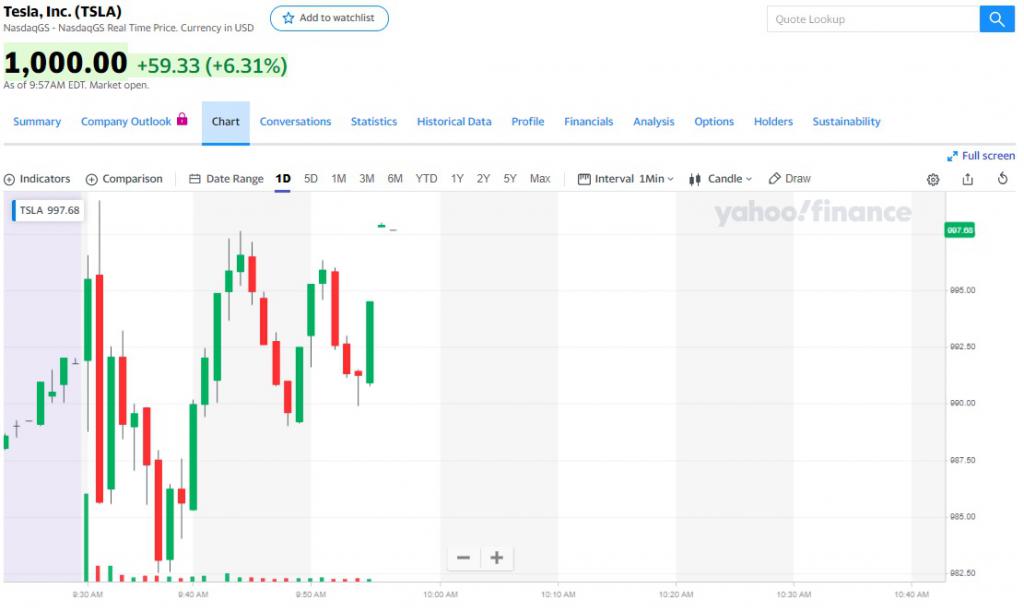This screenshot has width=1024, height=612.
Task: Open chart settings gear icon
Action: point(933,180)
